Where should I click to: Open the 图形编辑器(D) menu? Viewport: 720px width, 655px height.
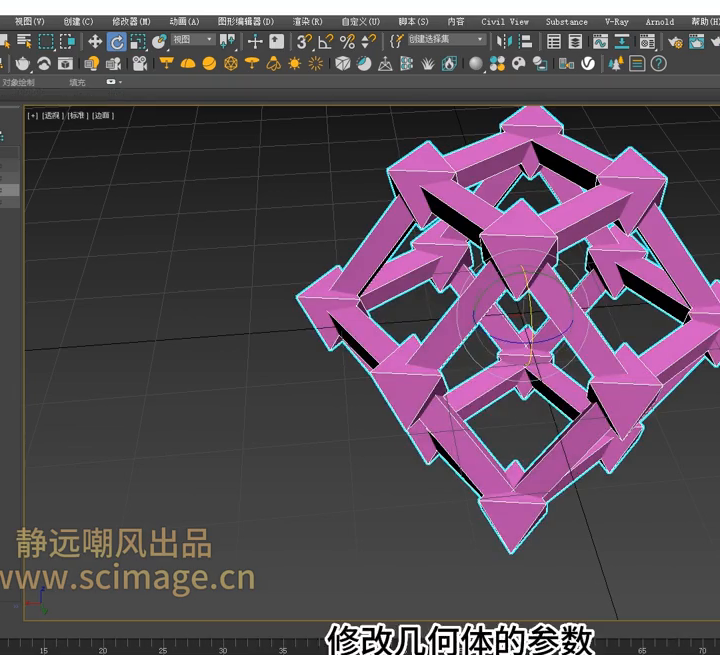pyautogui.click(x=246, y=22)
